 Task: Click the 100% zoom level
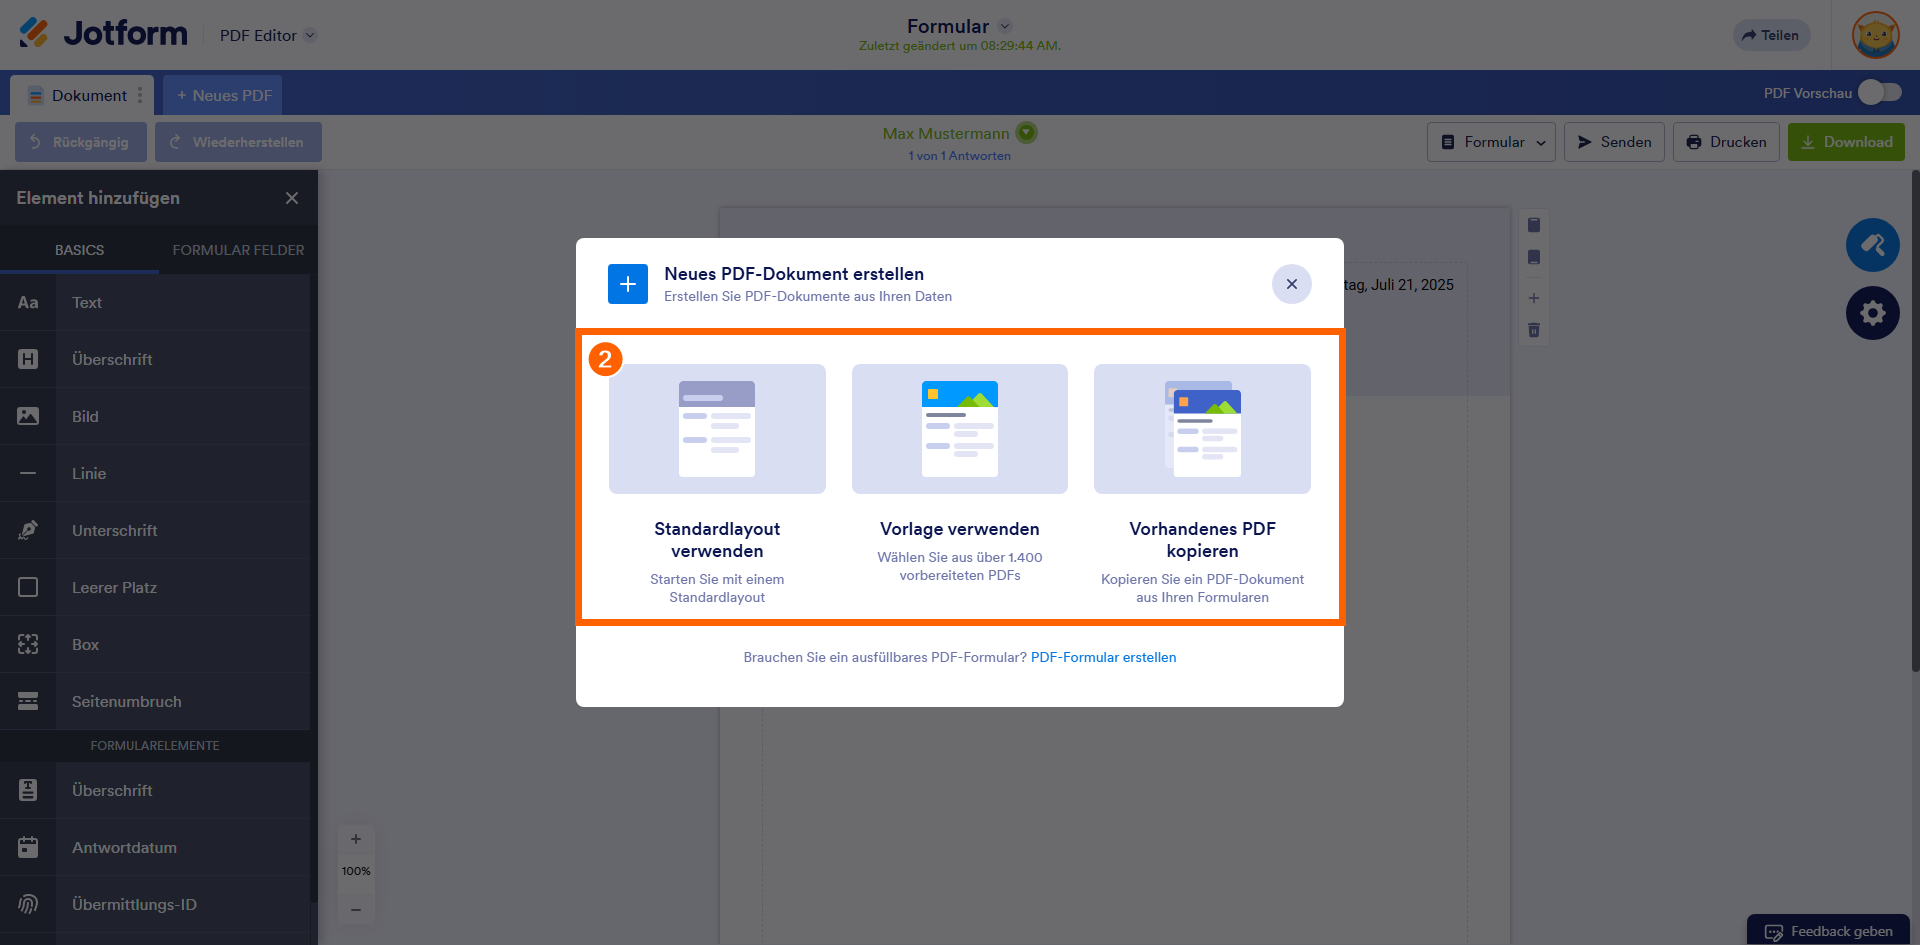click(356, 871)
